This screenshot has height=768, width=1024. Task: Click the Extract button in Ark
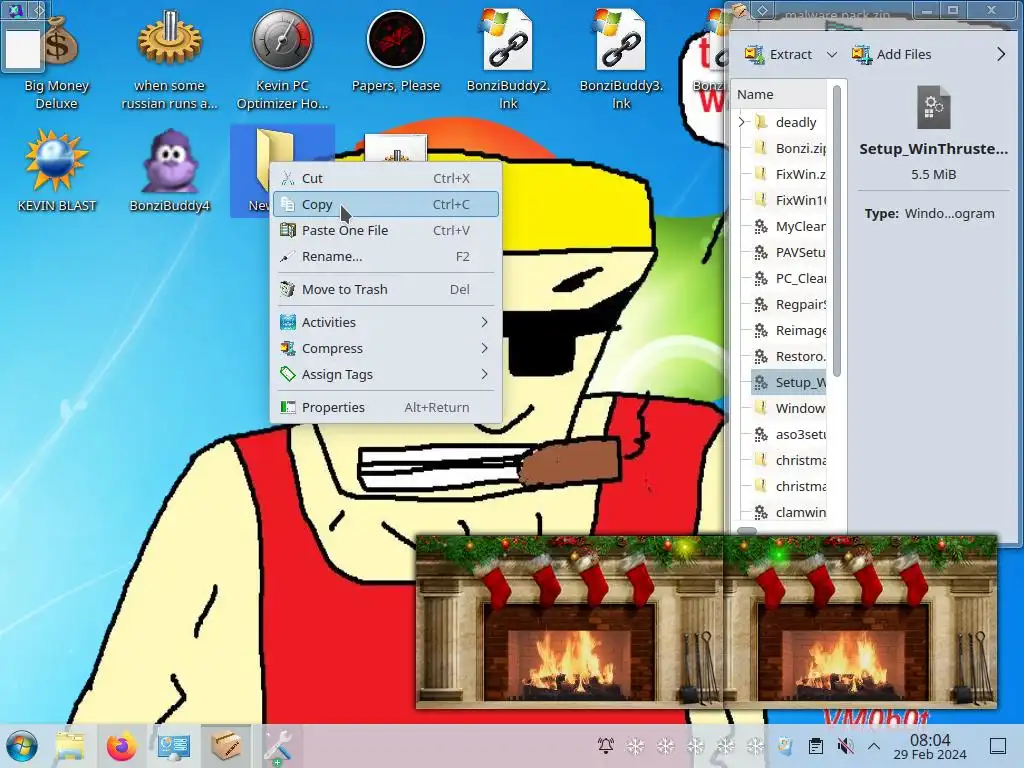click(779, 54)
